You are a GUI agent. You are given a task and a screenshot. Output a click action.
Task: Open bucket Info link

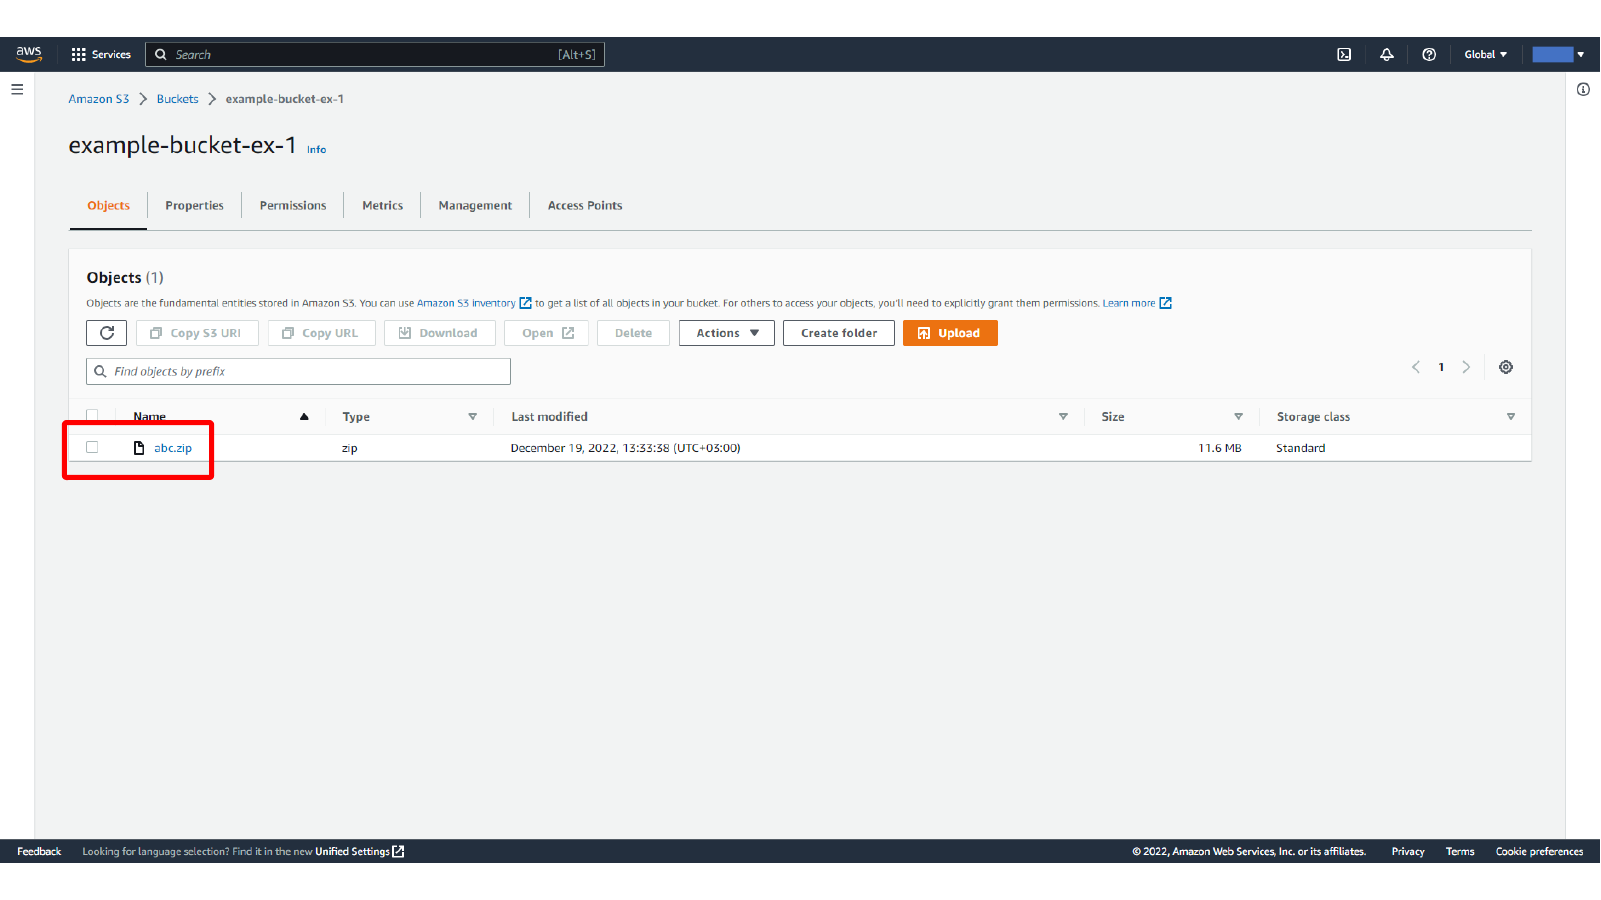click(x=316, y=149)
